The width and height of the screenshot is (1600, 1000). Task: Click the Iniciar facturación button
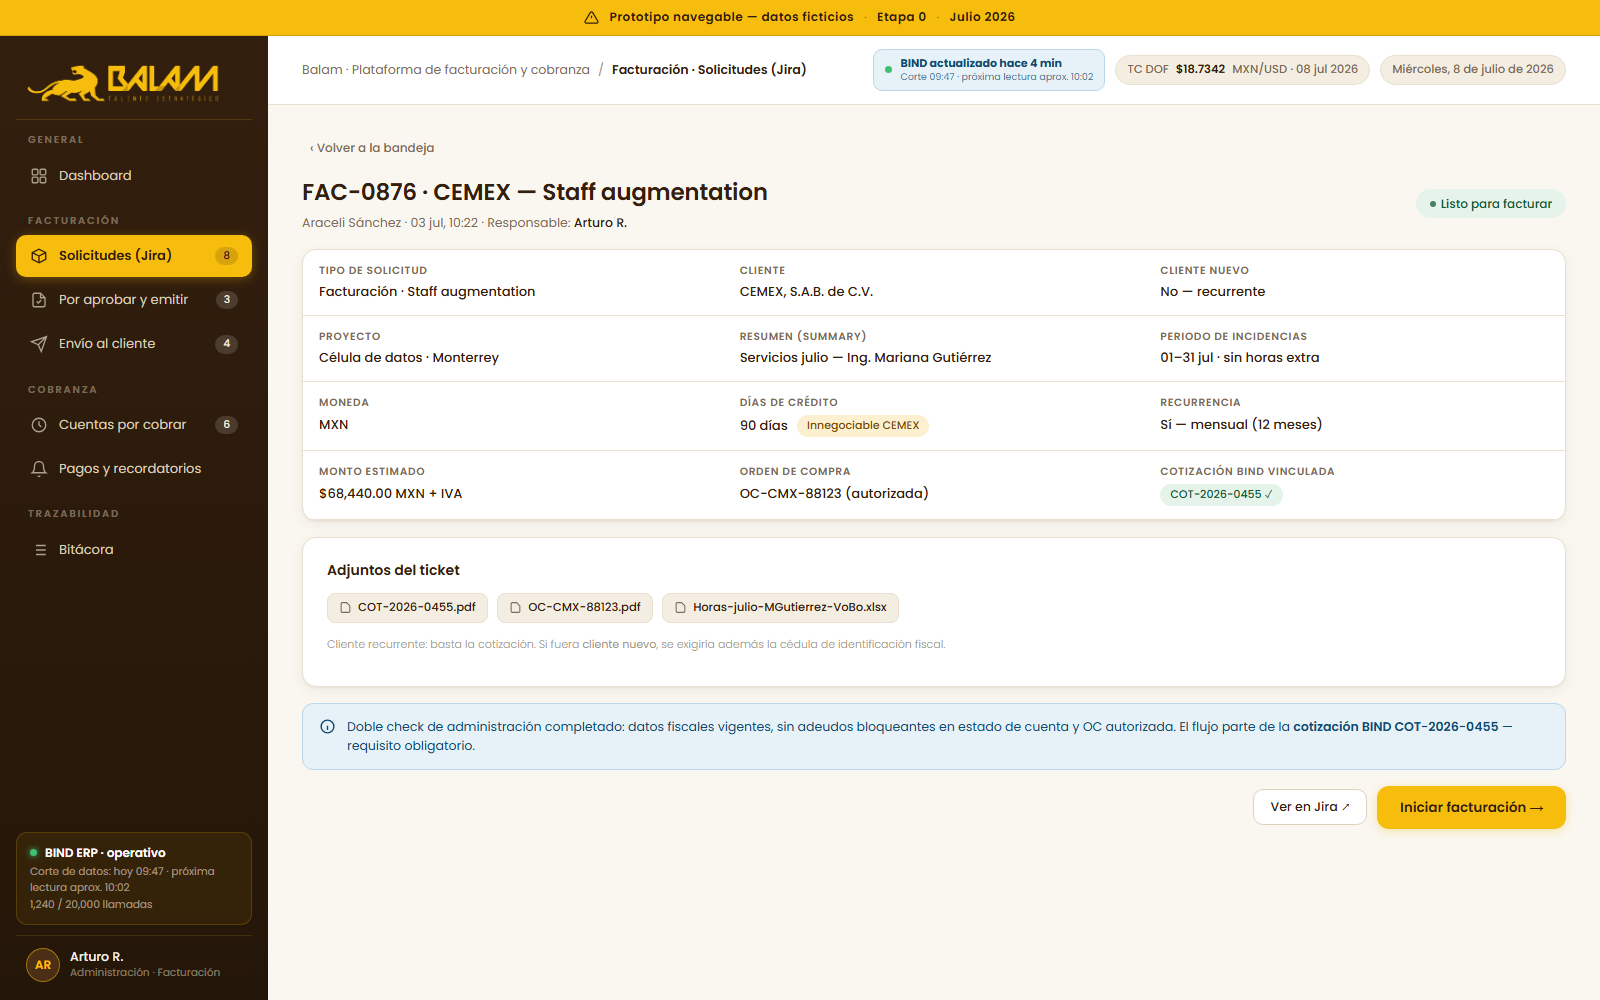click(x=1471, y=808)
